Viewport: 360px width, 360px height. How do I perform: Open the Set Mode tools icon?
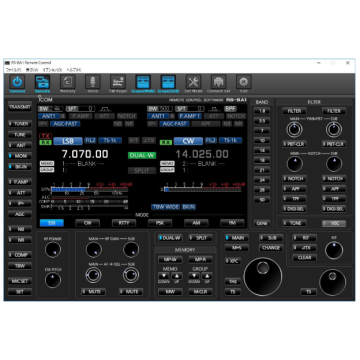coord(194,82)
